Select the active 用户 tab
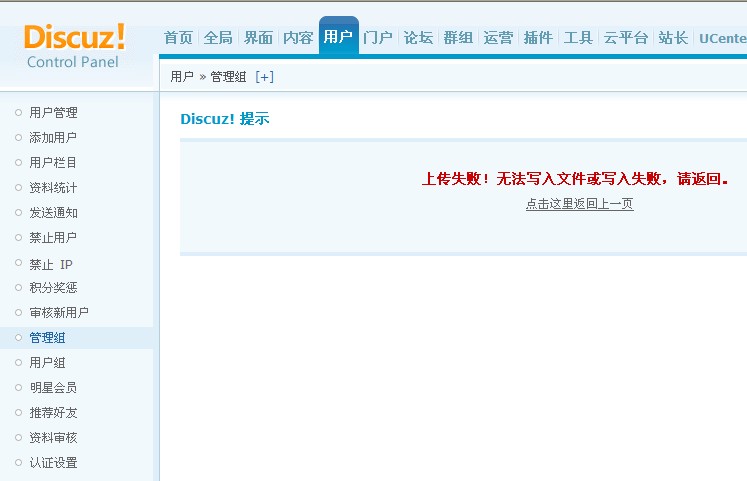The height and width of the screenshot is (481, 747). 338,36
